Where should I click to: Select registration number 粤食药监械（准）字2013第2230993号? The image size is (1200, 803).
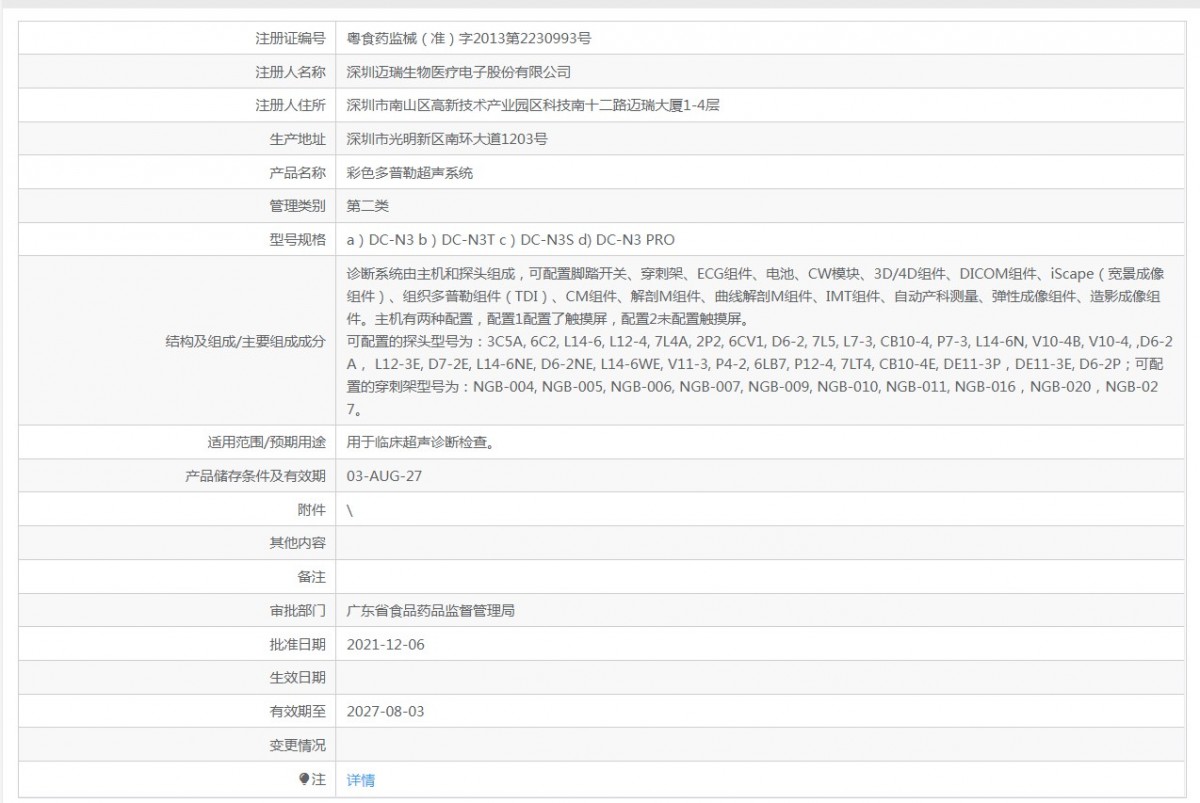point(469,38)
